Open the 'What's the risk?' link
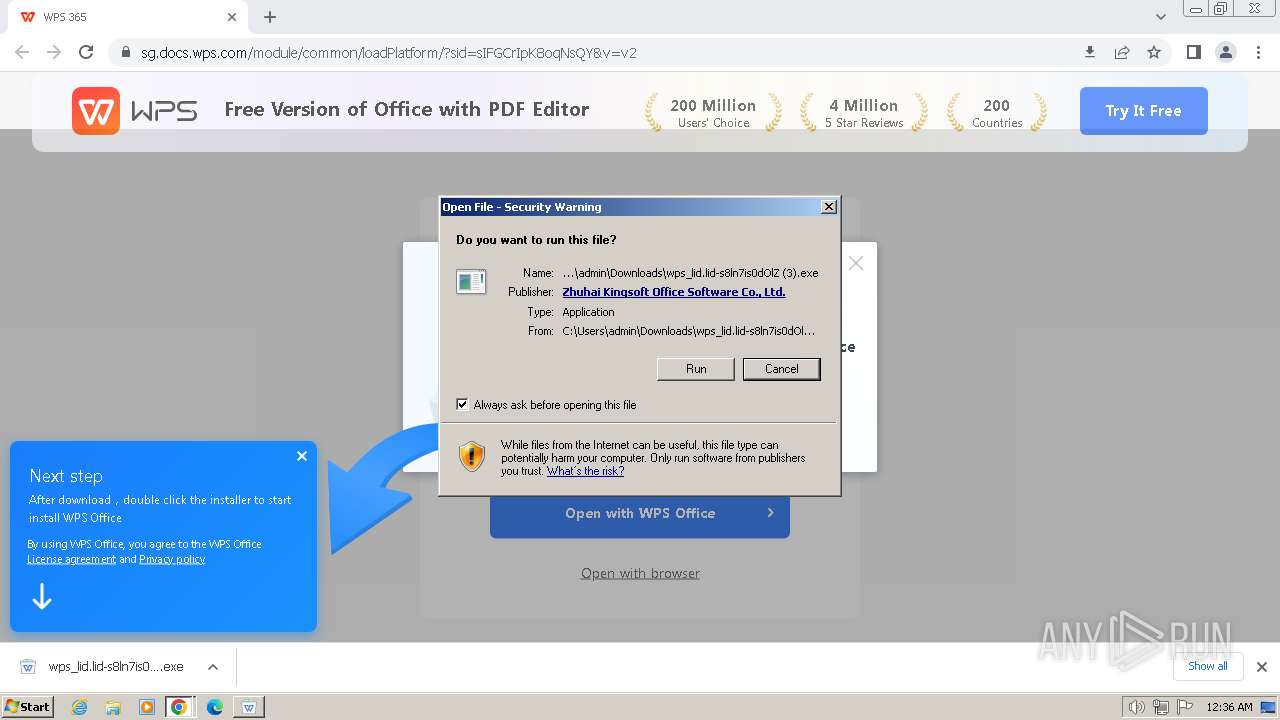 [585, 471]
